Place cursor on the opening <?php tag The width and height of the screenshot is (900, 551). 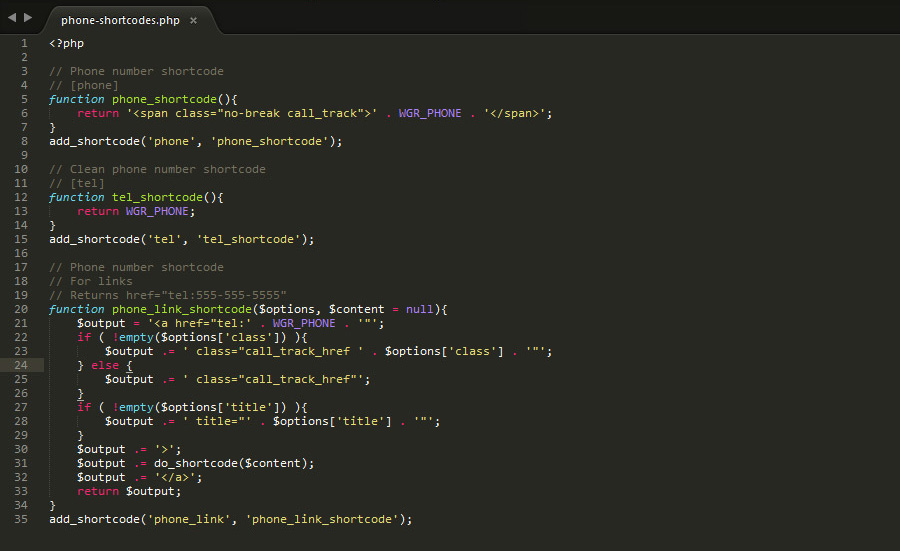point(66,43)
